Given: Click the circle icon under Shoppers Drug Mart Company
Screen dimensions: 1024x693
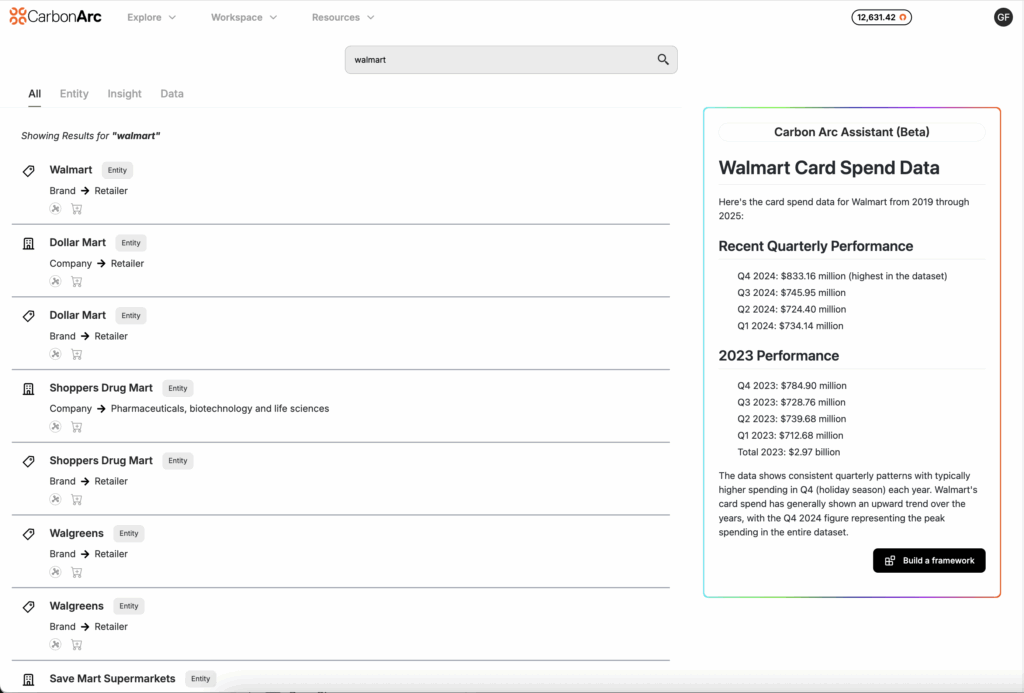Looking at the screenshot, I should [56, 426].
